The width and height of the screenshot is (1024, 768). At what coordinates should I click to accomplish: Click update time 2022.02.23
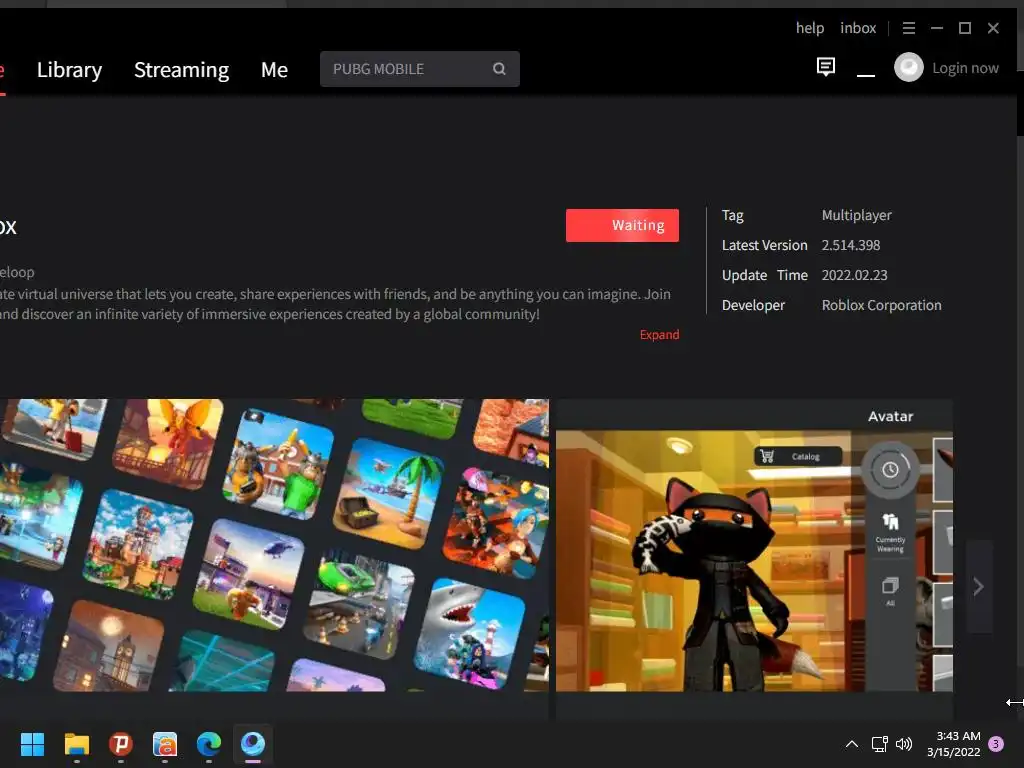pyautogui.click(x=854, y=275)
